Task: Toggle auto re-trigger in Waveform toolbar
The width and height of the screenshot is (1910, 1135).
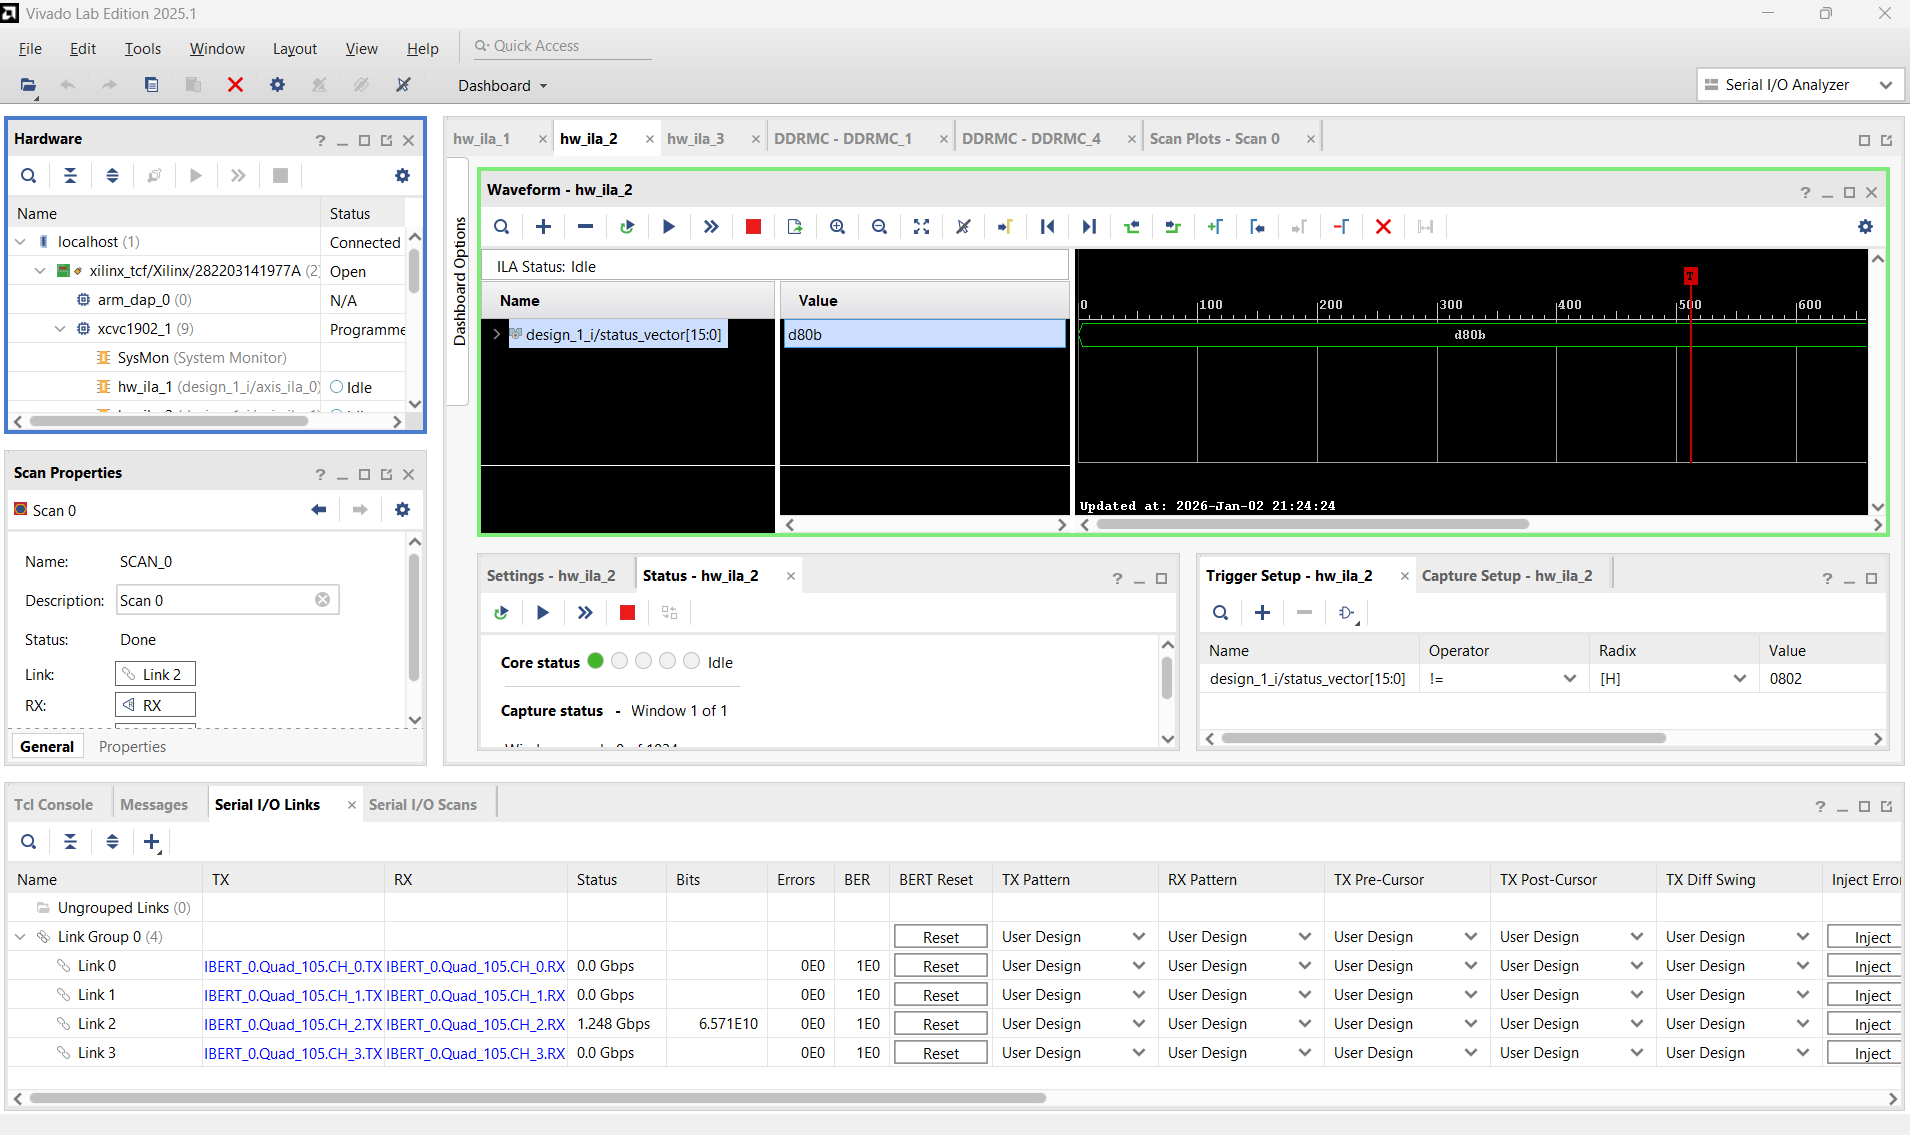Action: [627, 227]
